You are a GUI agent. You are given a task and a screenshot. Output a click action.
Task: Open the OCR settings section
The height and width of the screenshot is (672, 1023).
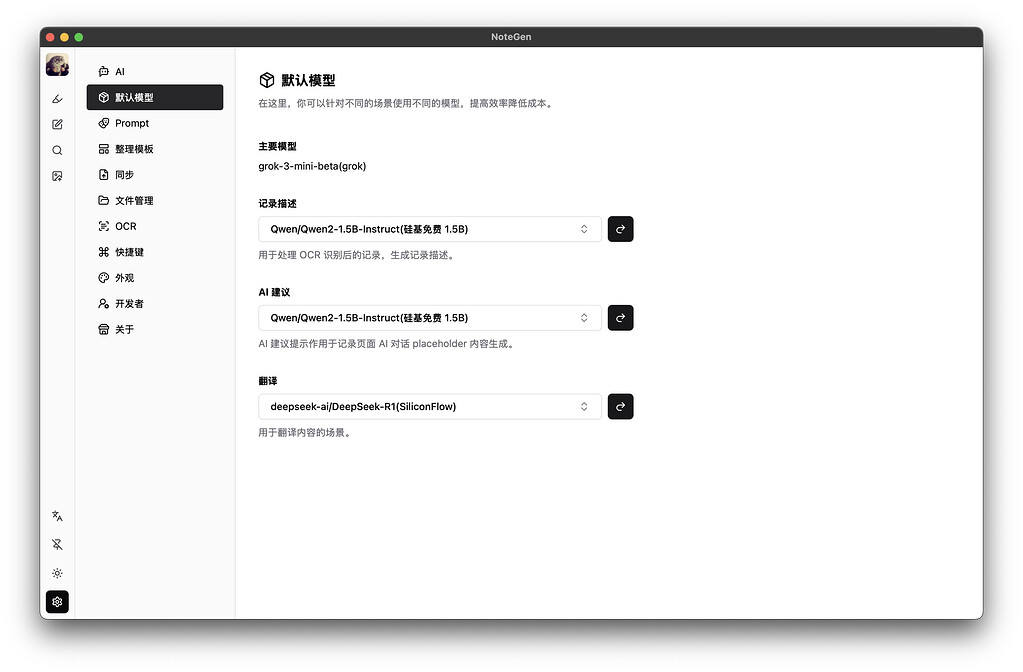pyautogui.click(x=155, y=226)
